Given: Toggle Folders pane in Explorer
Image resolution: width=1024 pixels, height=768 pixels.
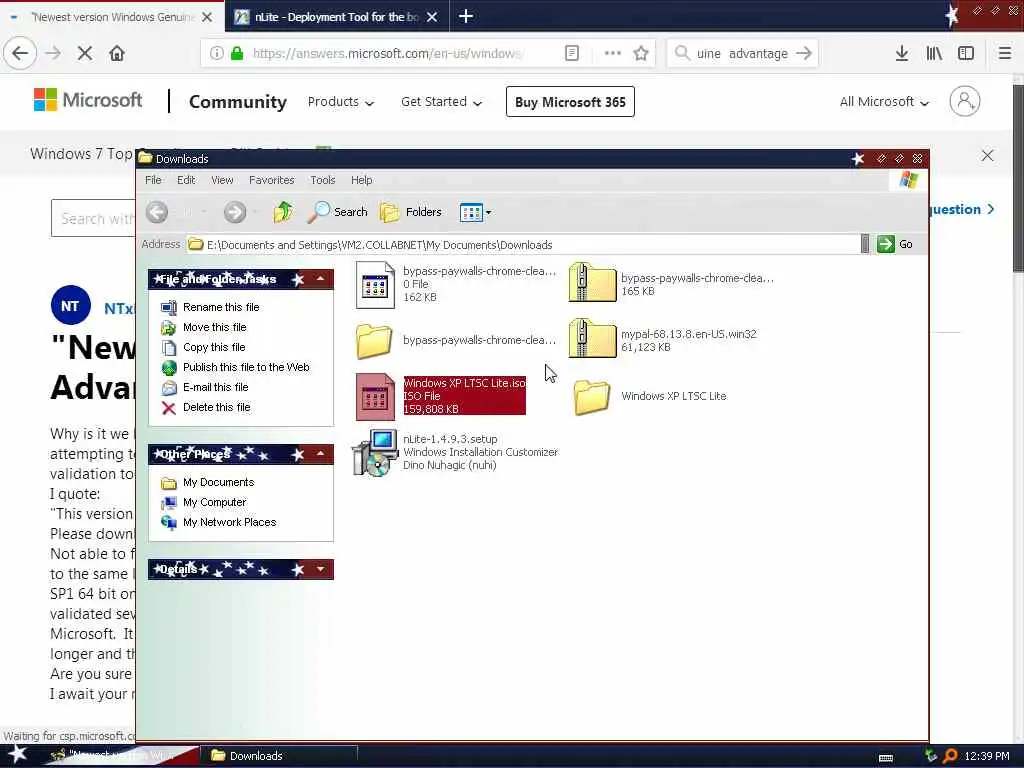Looking at the screenshot, I should 411,212.
